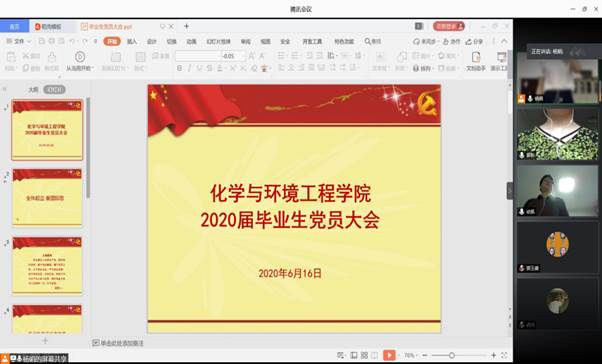The height and width of the screenshot is (364, 602).
Task: Switch to slide sorter grid view icon
Action: pos(364,355)
